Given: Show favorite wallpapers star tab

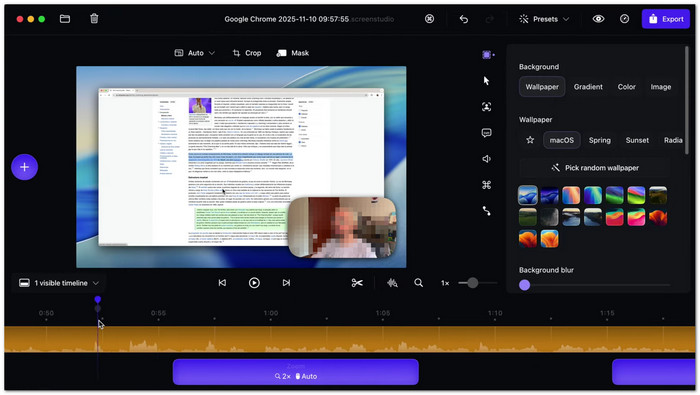Looking at the screenshot, I should [530, 140].
